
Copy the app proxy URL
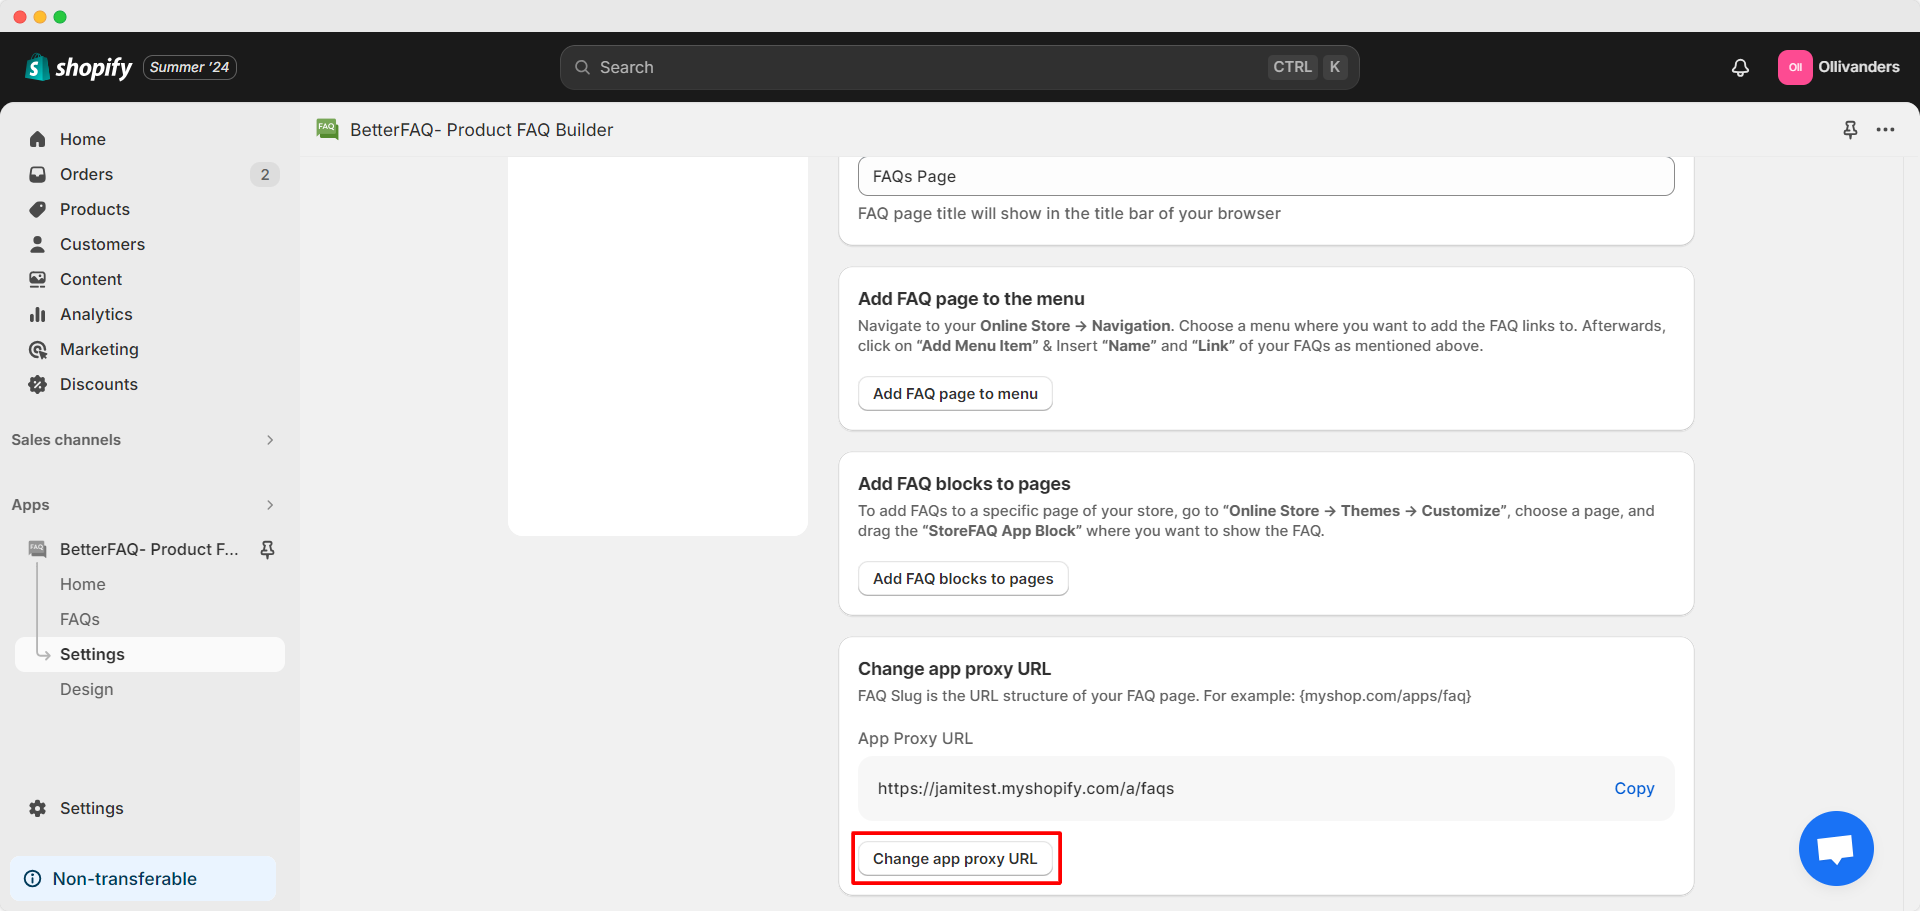(1634, 789)
